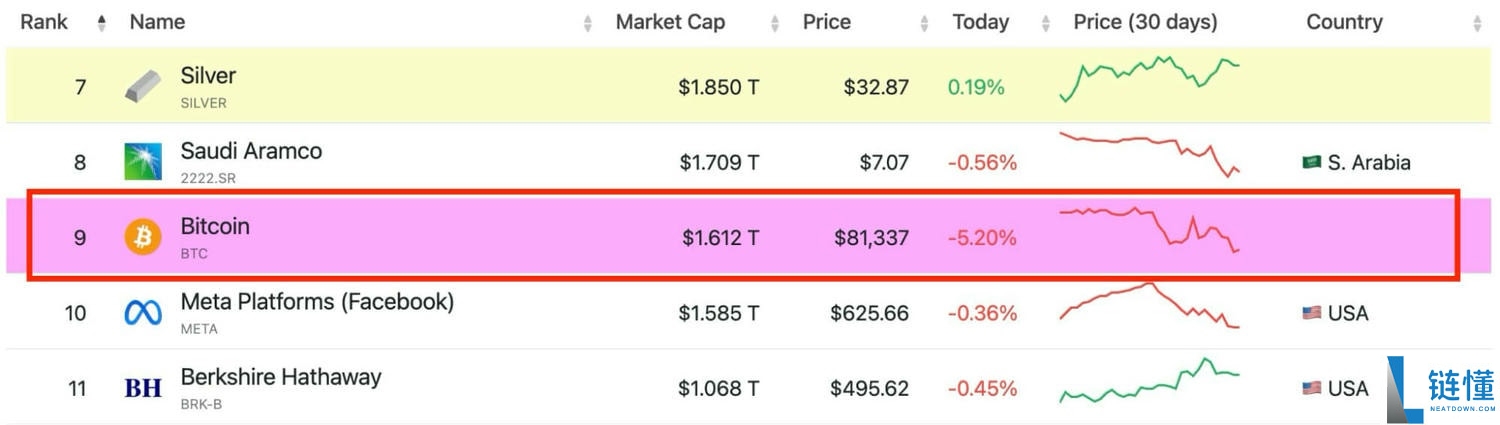Image resolution: width=1500 pixels, height=425 pixels.
Task: Open the Berkshire Hathaway link
Action: (x=281, y=377)
